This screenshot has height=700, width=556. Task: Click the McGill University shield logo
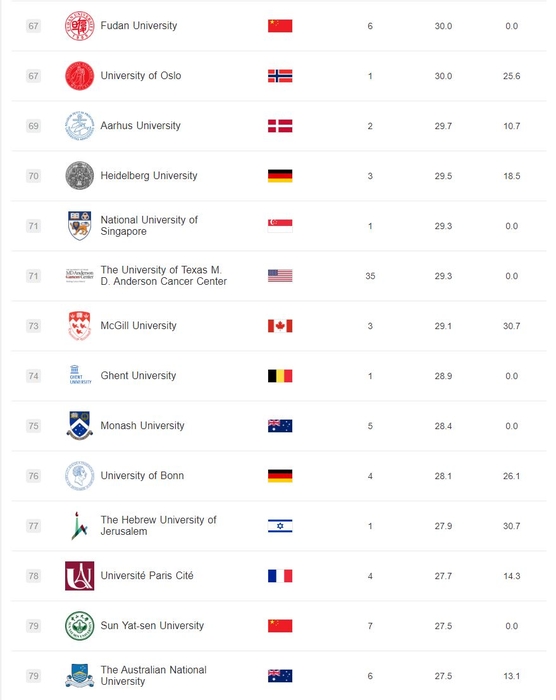coord(79,326)
